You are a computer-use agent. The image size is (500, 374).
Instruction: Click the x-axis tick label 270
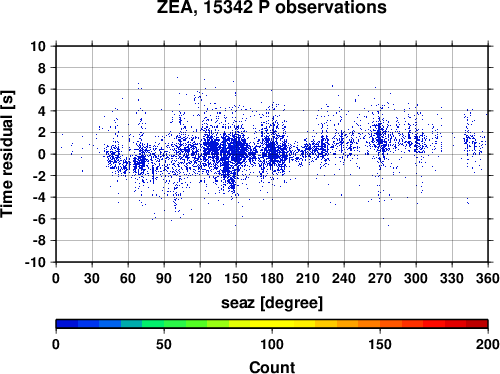[380, 278]
